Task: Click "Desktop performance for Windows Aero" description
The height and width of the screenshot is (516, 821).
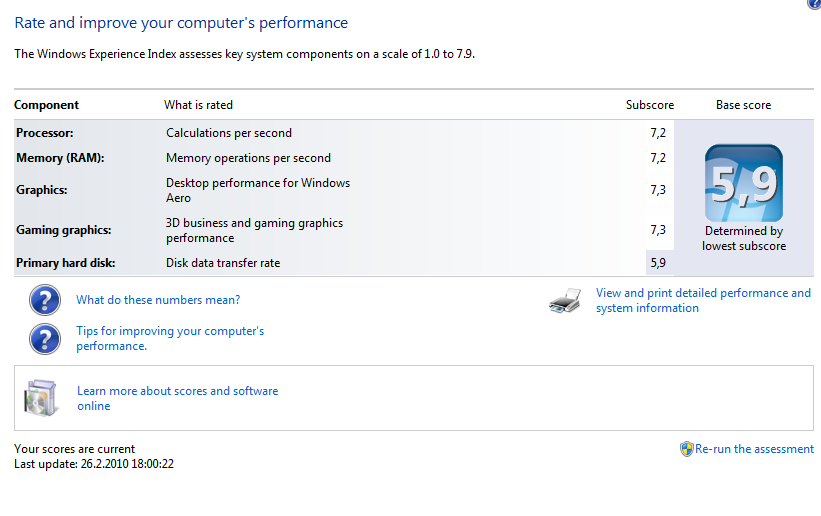Action: tap(257, 190)
